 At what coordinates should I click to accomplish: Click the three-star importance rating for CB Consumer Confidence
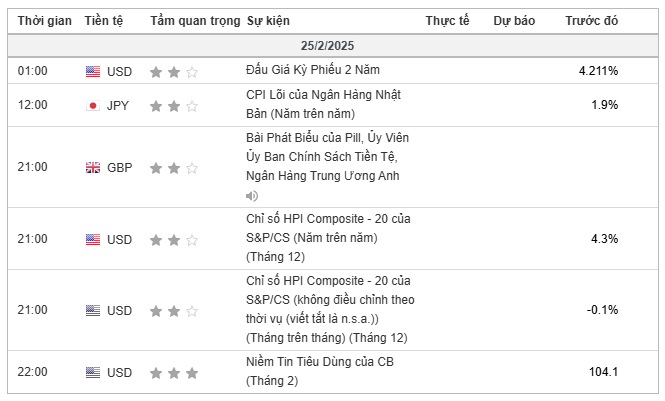pyautogui.click(x=174, y=373)
